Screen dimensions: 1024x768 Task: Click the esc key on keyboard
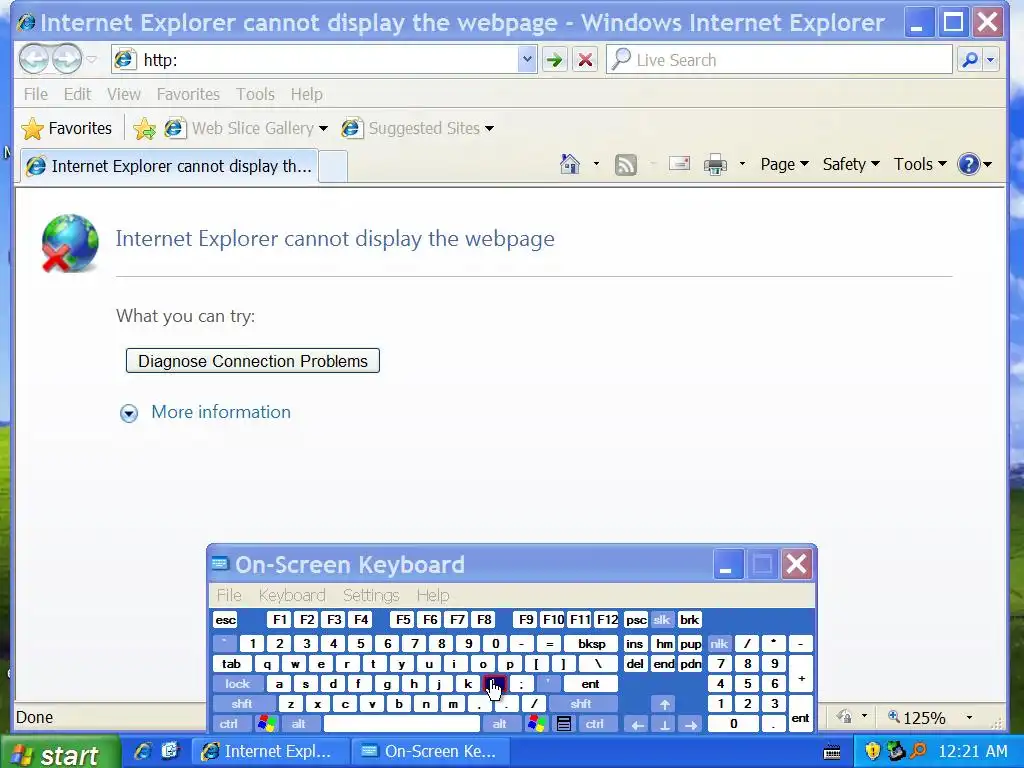tap(225, 620)
